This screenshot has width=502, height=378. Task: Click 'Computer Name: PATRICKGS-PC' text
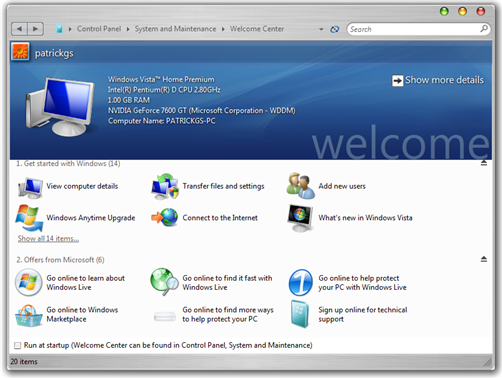(162, 121)
